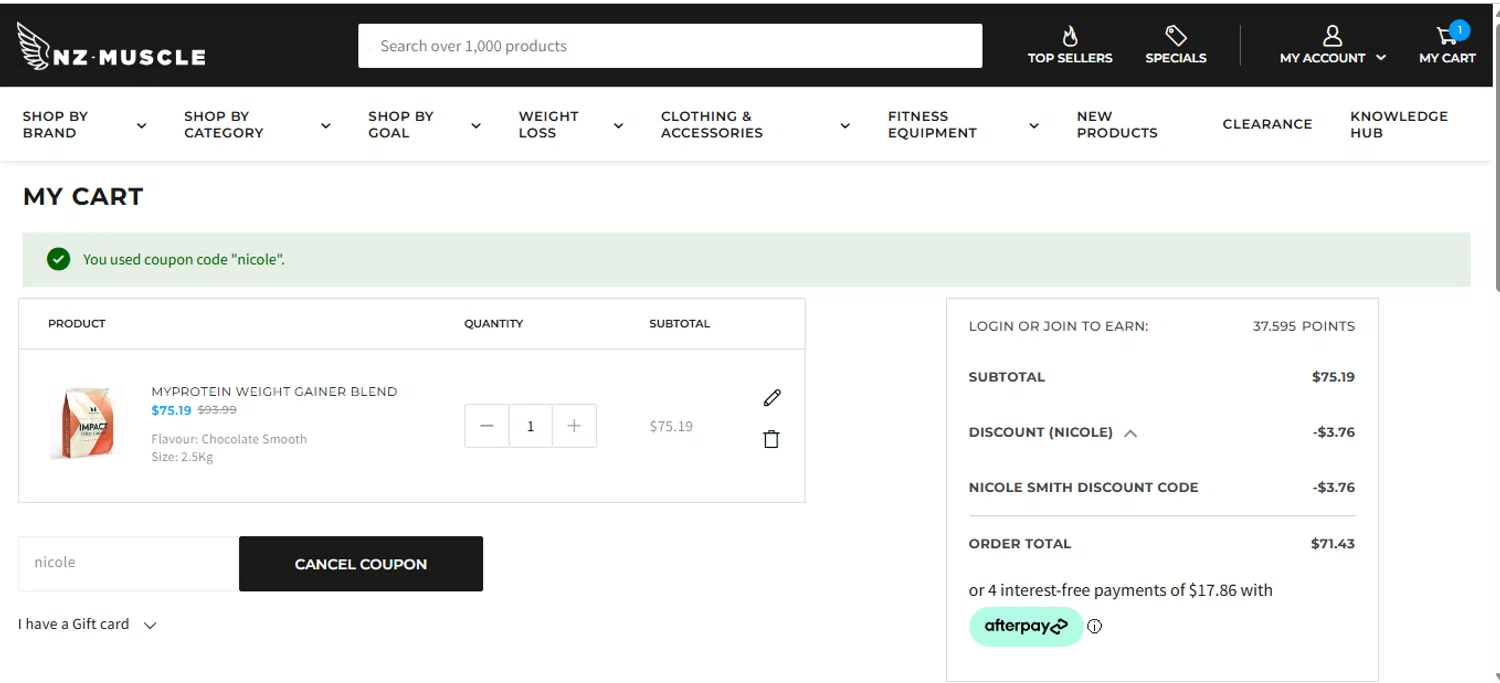1500x683 pixels.
Task: Focus the product search box
Action: coord(670,46)
